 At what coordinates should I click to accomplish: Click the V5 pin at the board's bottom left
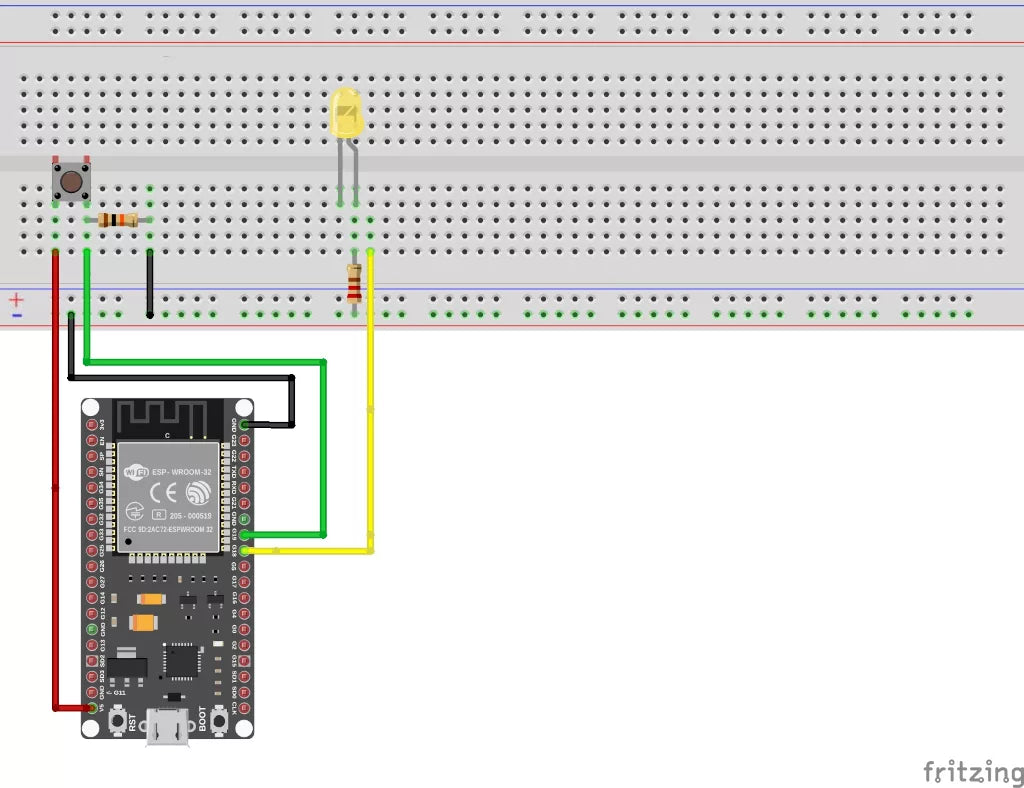(92, 708)
